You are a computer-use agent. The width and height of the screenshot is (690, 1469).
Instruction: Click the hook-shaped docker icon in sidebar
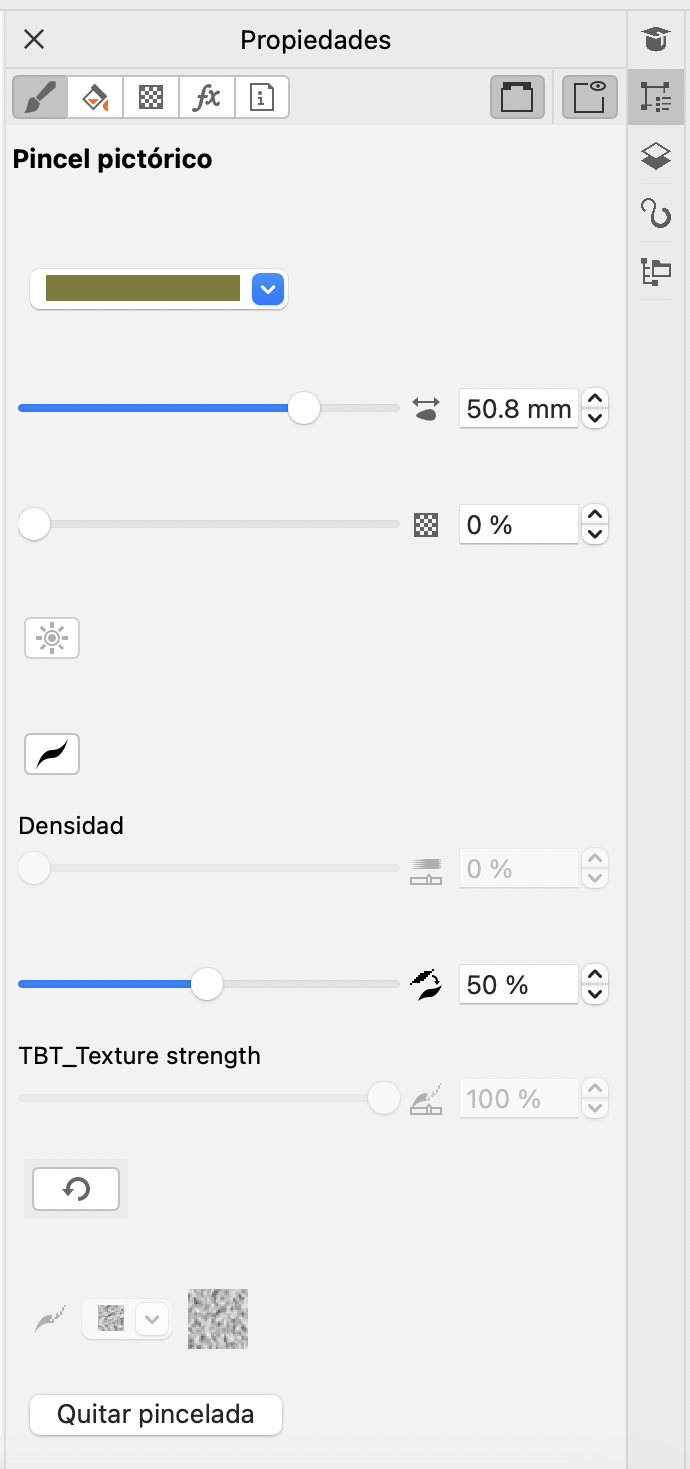pos(655,213)
